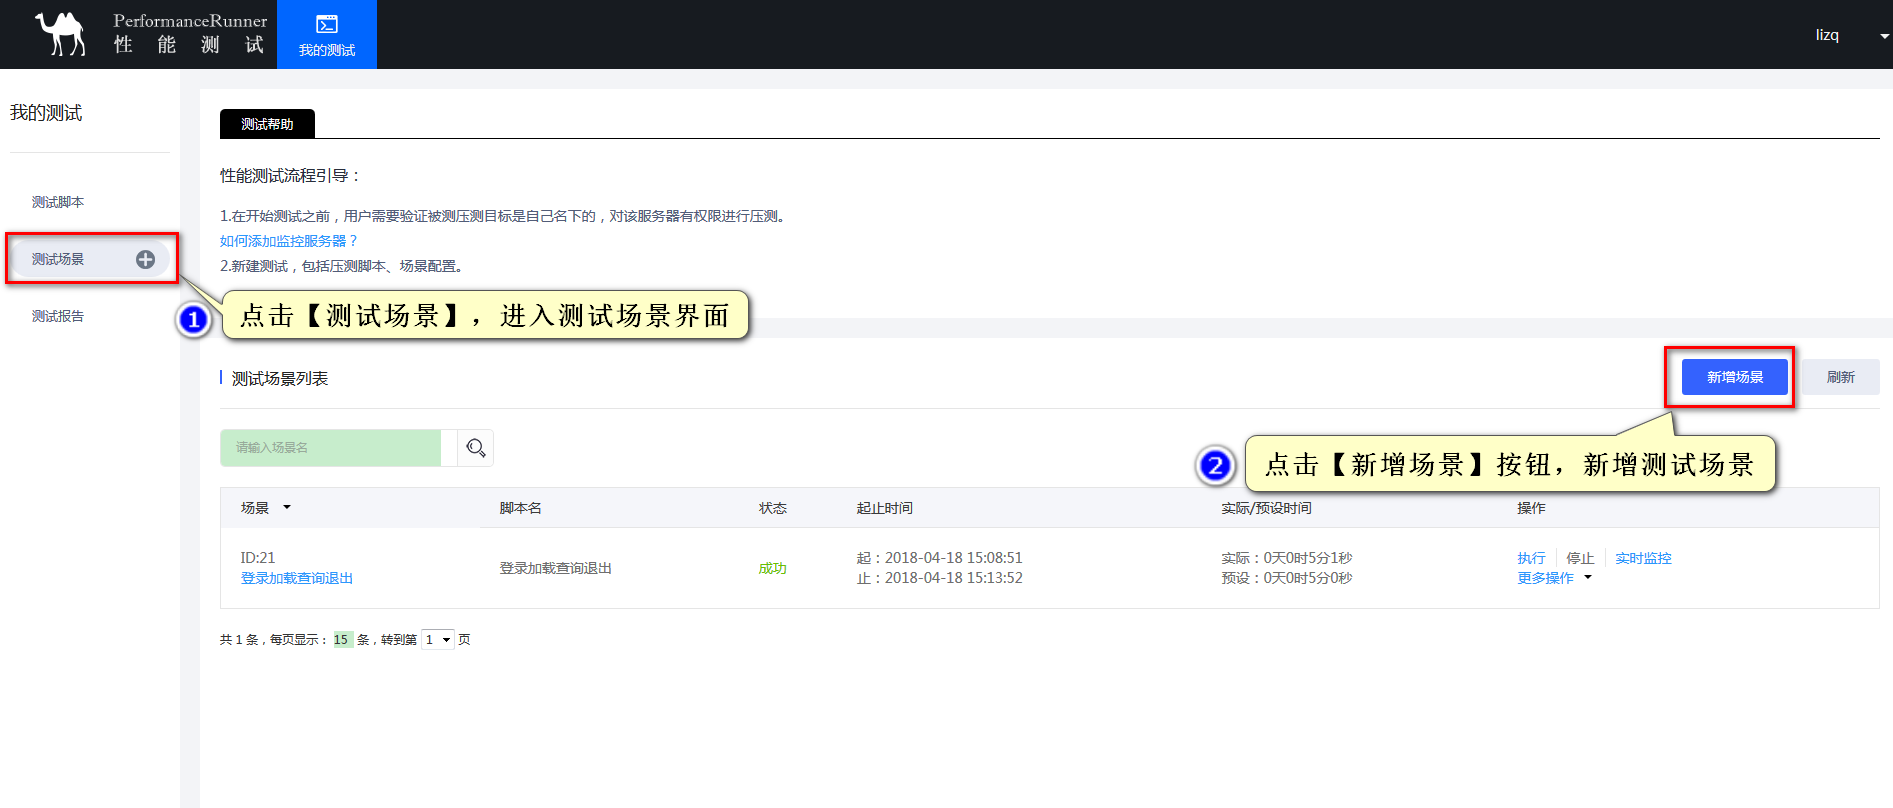Click 执行 to run the scenario
The width and height of the screenshot is (1893, 808).
pyautogui.click(x=1531, y=558)
